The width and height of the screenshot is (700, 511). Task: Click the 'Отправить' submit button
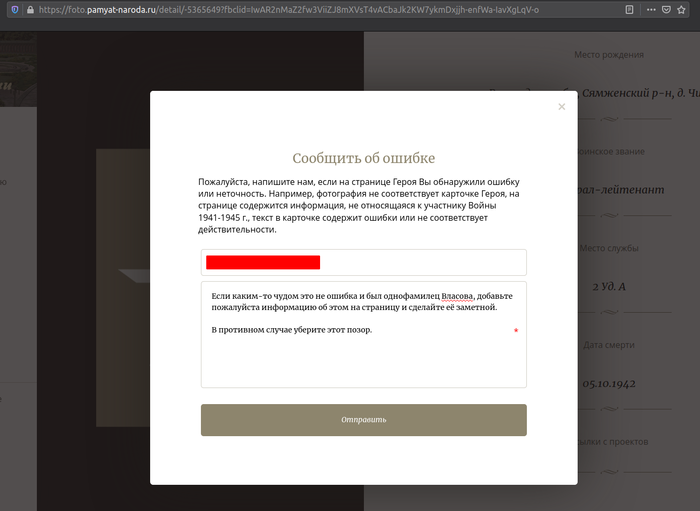pyautogui.click(x=363, y=420)
